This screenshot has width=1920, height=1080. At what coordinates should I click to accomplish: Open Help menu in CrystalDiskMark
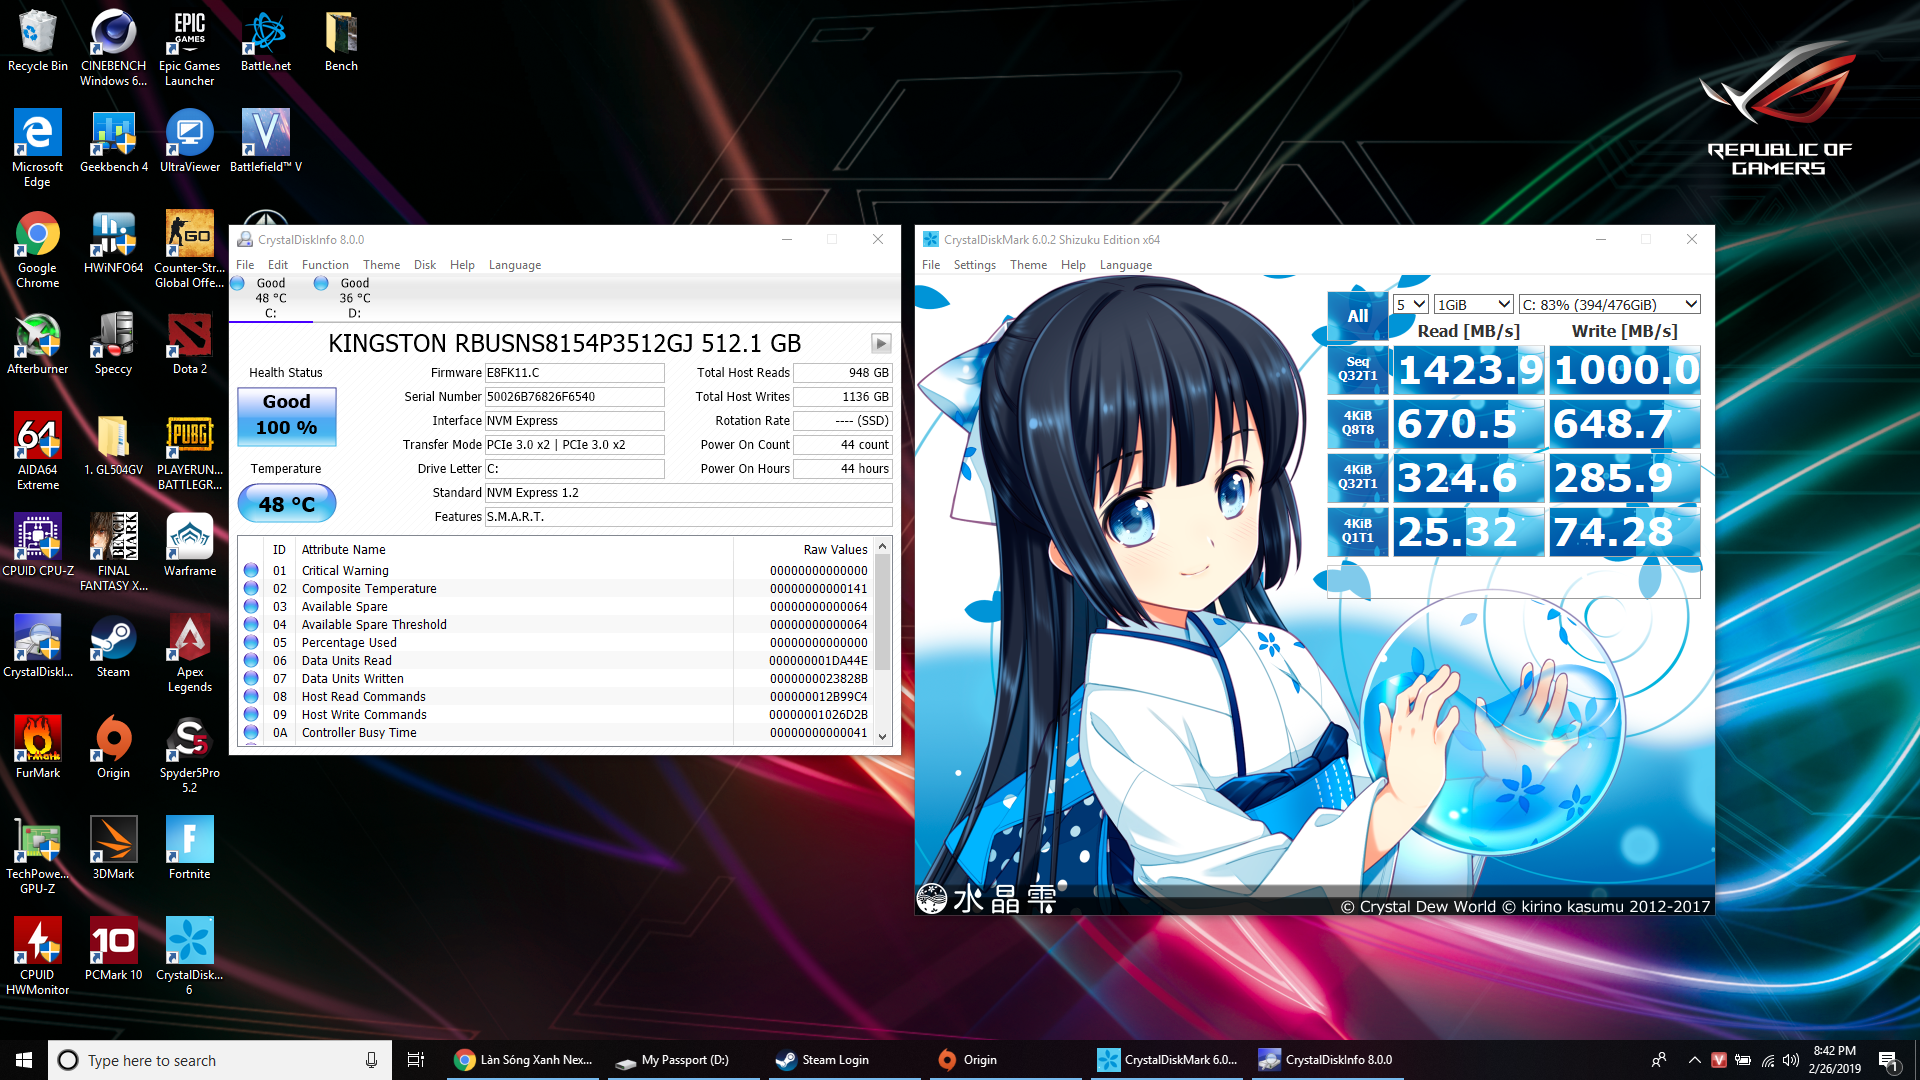click(x=1073, y=265)
